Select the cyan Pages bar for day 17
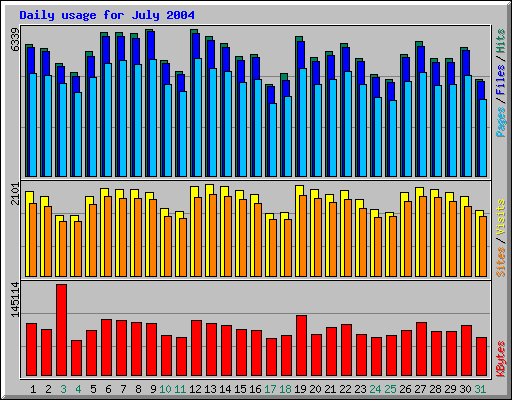Screen dimensions: 512x400 (273, 140)
